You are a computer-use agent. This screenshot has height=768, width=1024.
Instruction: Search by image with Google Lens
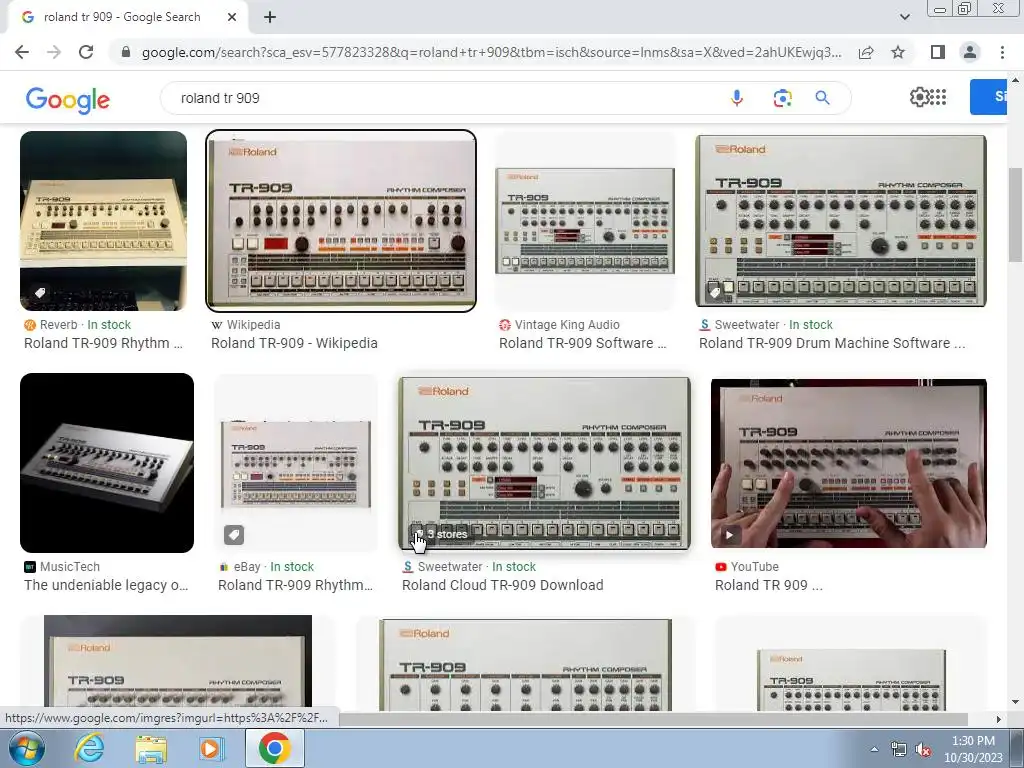pos(782,98)
